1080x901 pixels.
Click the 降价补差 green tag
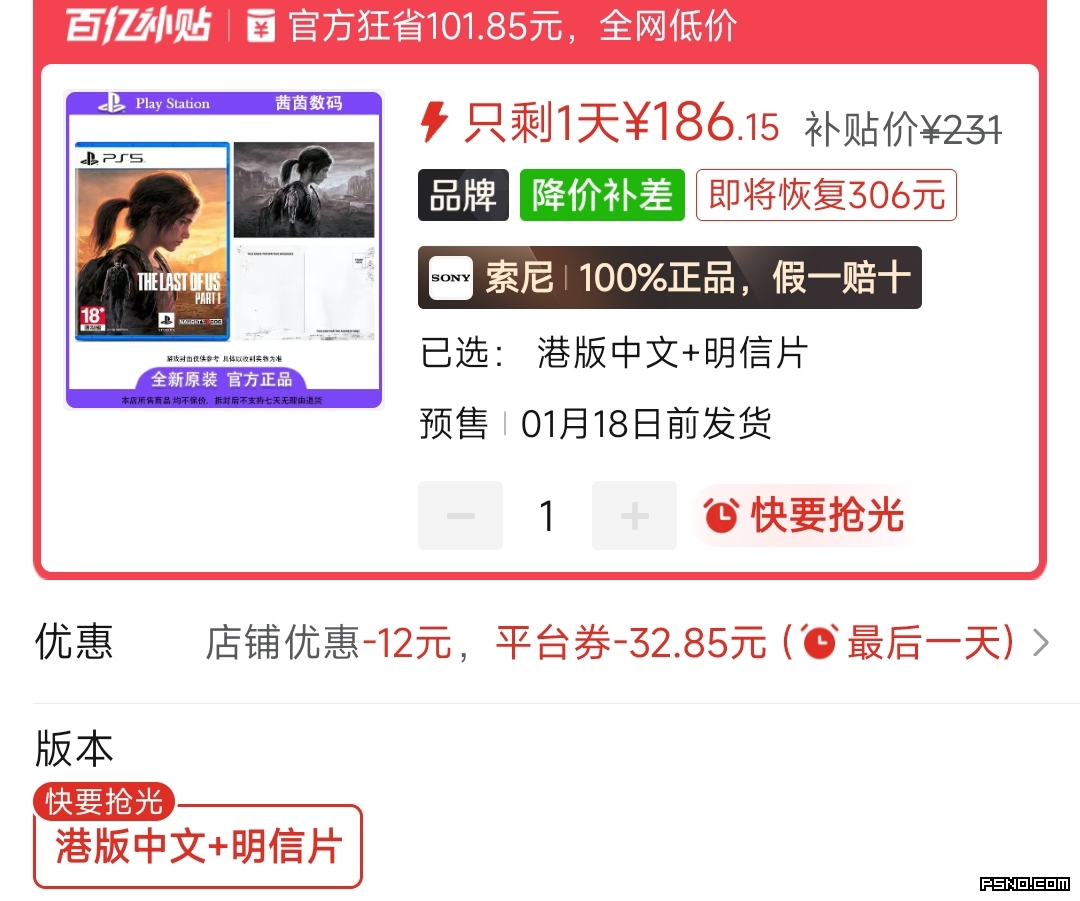coord(602,195)
